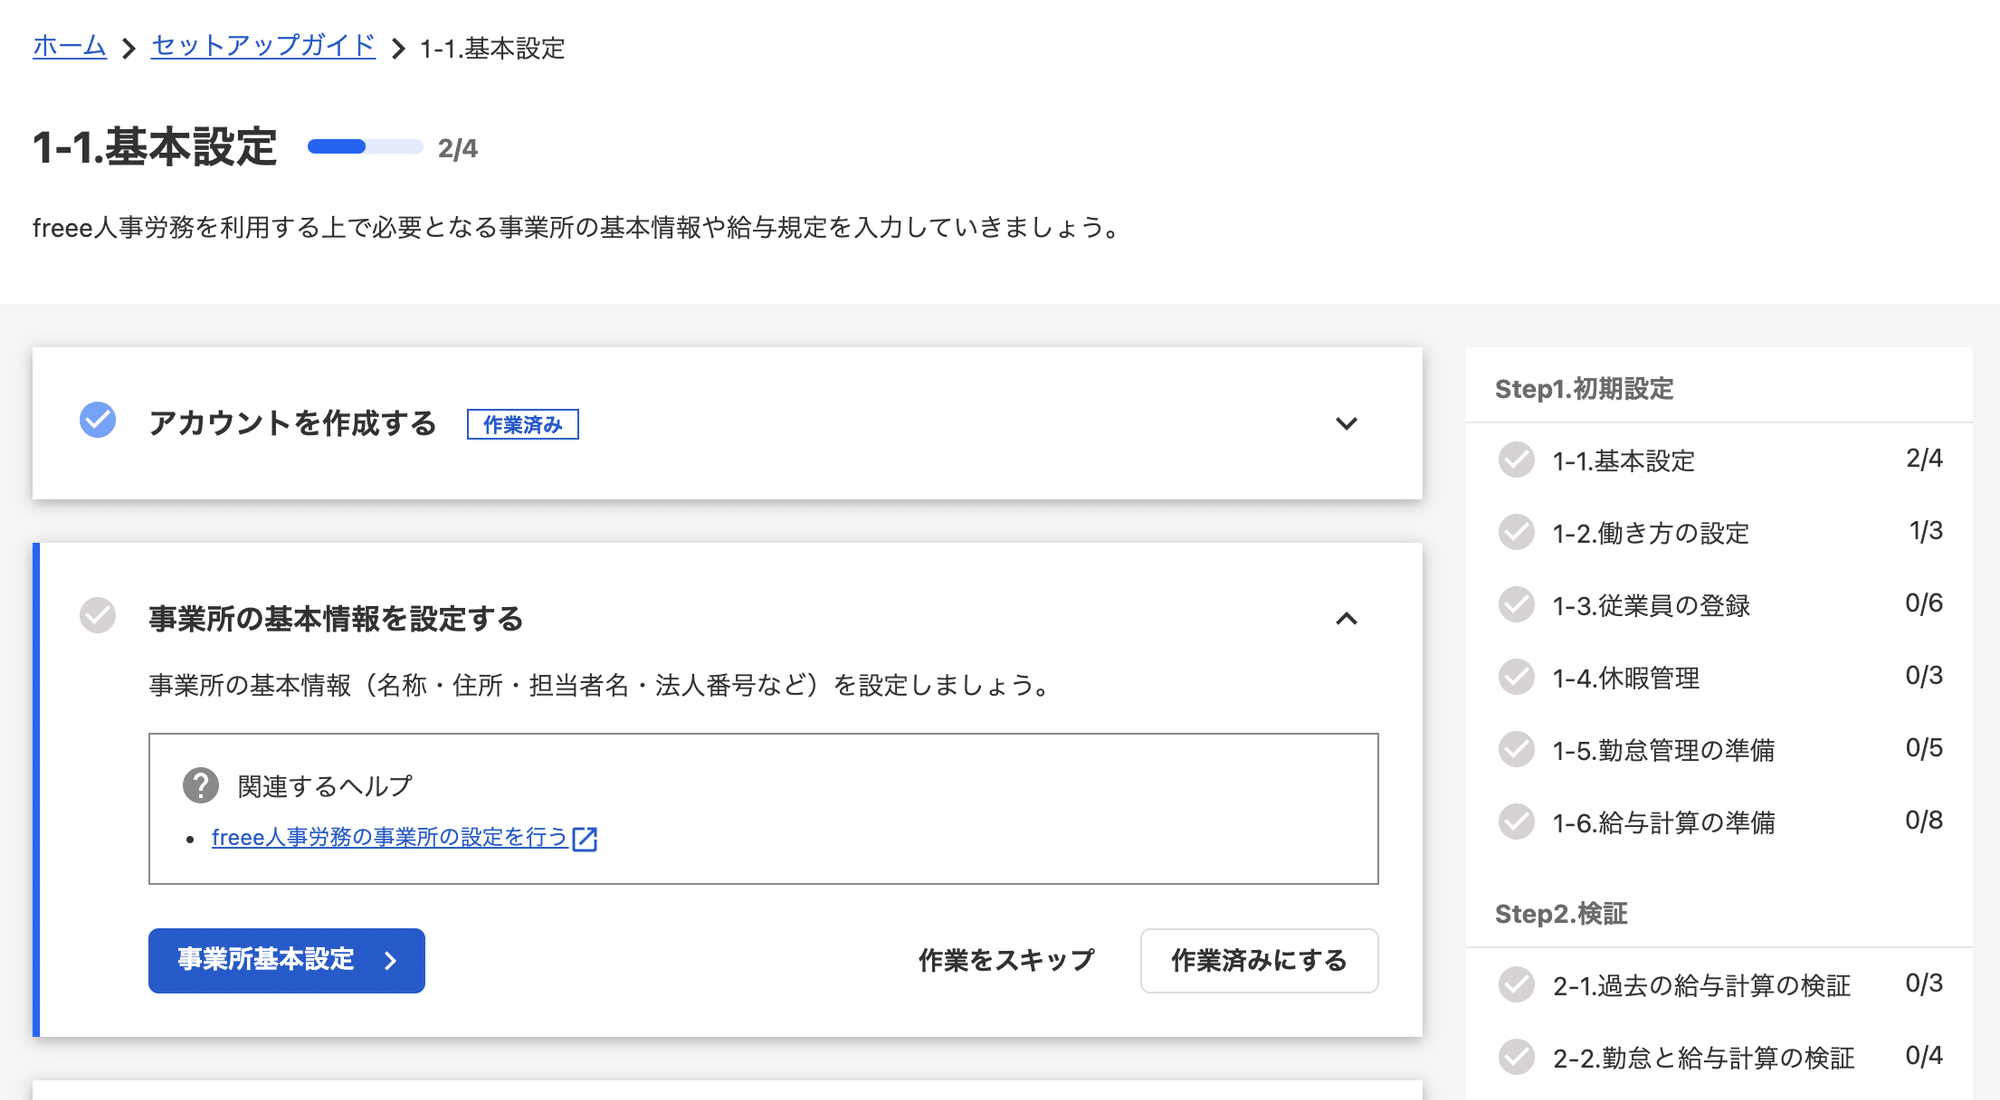Click the check circle for 2-2.勤怠と給与計算の検証

[x=1516, y=1056]
